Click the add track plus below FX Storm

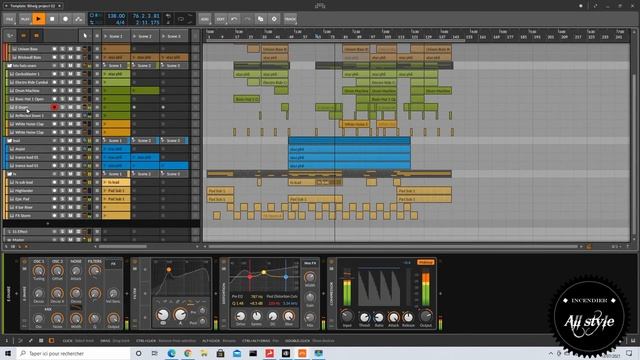click(47, 224)
